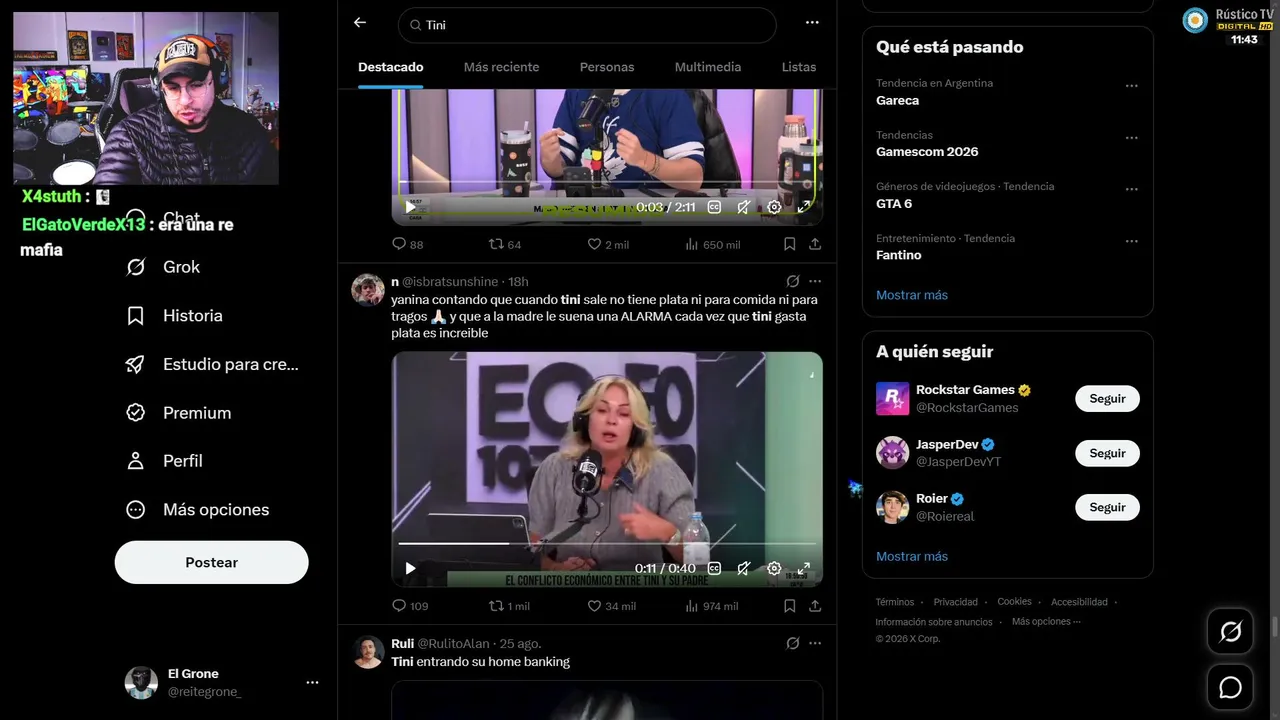Bookmark the post with 650 mil views

click(789, 244)
